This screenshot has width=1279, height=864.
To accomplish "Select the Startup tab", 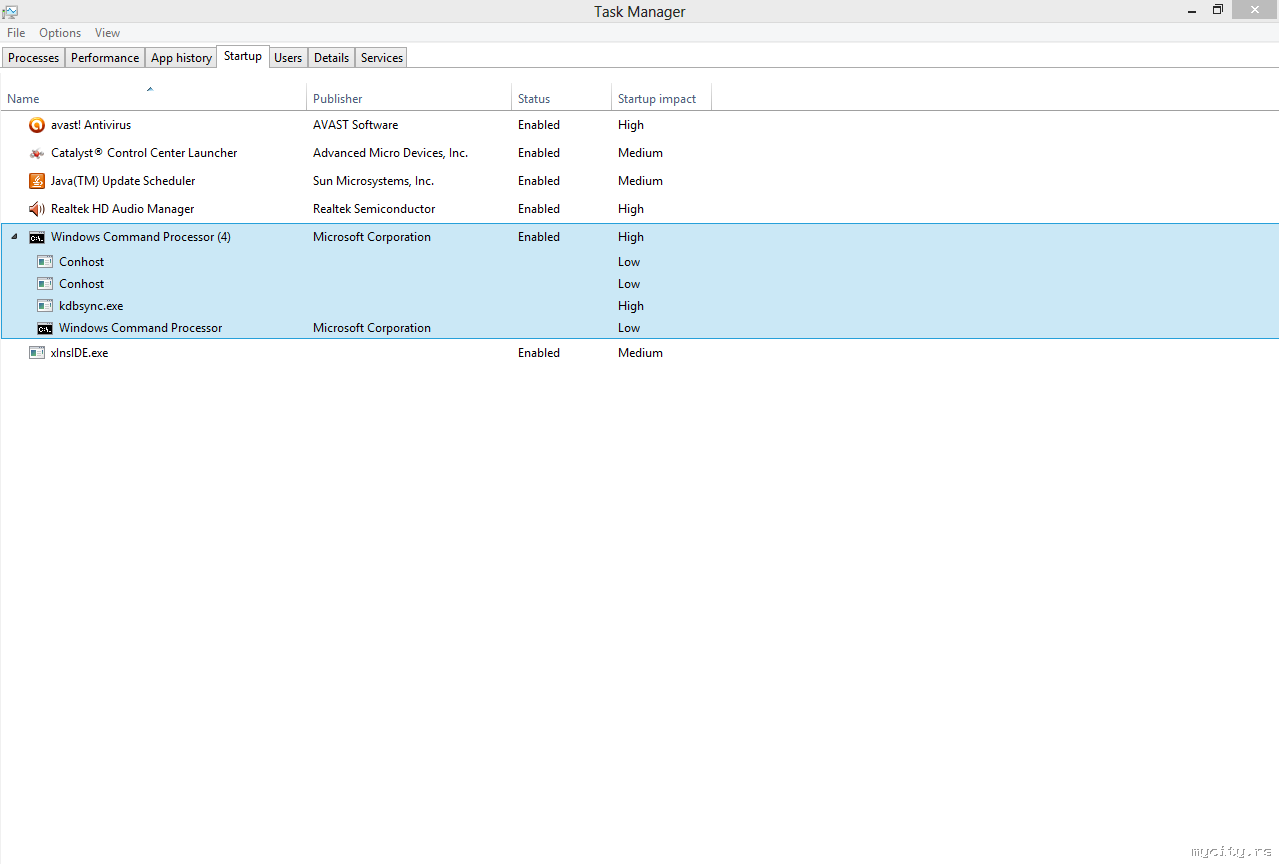I will [243, 56].
